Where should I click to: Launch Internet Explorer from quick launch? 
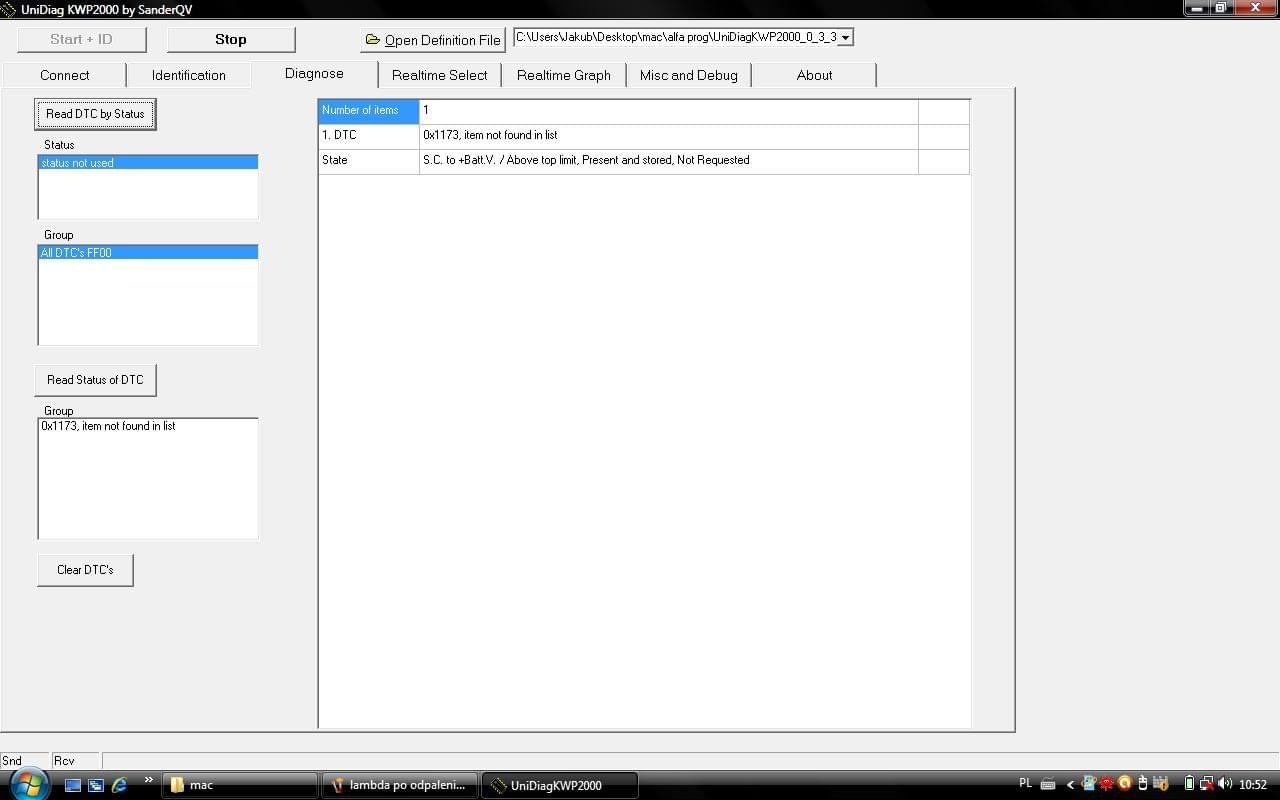(x=120, y=785)
